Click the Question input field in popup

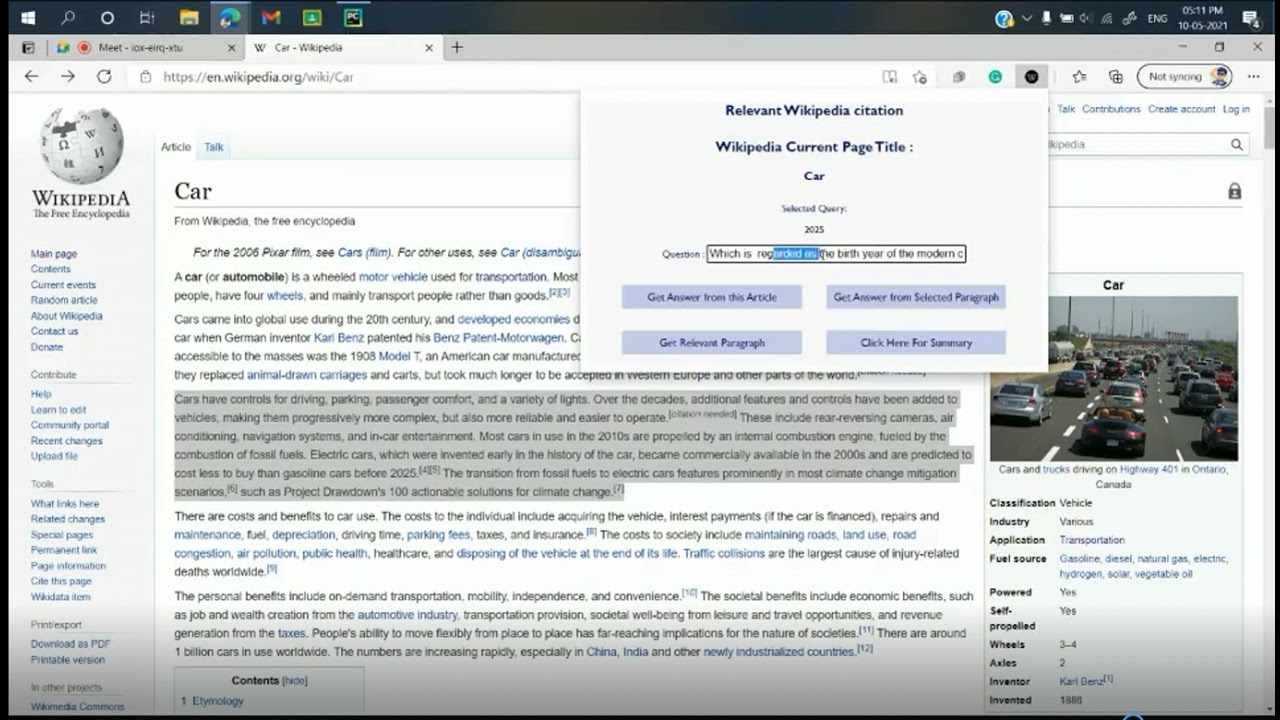(x=836, y=254)
